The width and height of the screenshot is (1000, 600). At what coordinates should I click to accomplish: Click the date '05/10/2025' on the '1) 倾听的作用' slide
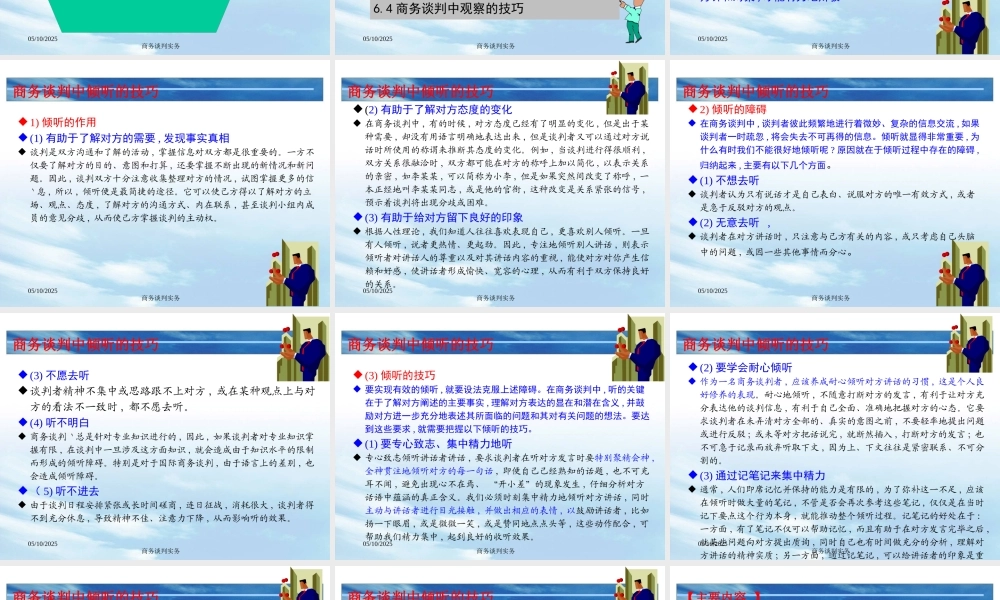pyautogui.click(x=43, y=291)
